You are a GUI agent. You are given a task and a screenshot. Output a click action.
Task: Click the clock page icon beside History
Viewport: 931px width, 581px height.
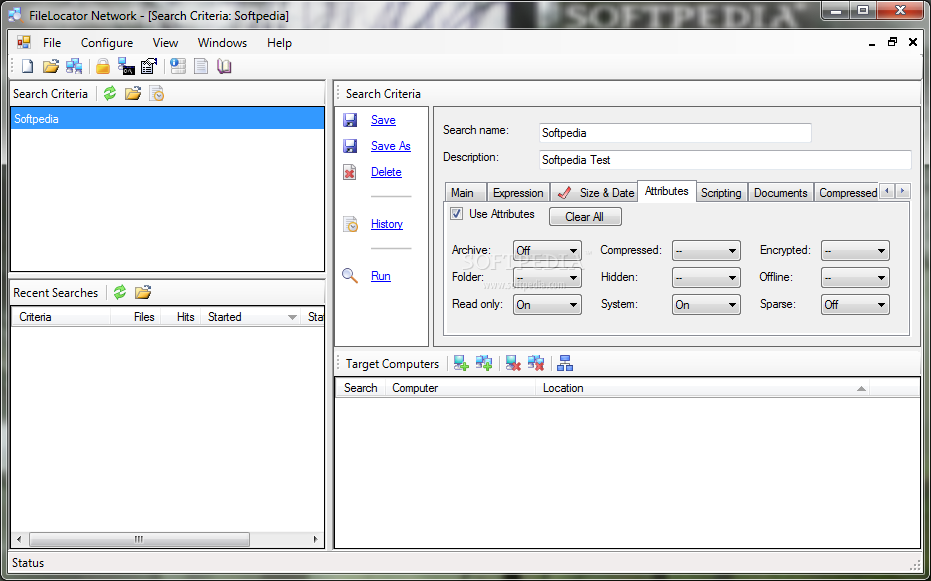point(350,224)
